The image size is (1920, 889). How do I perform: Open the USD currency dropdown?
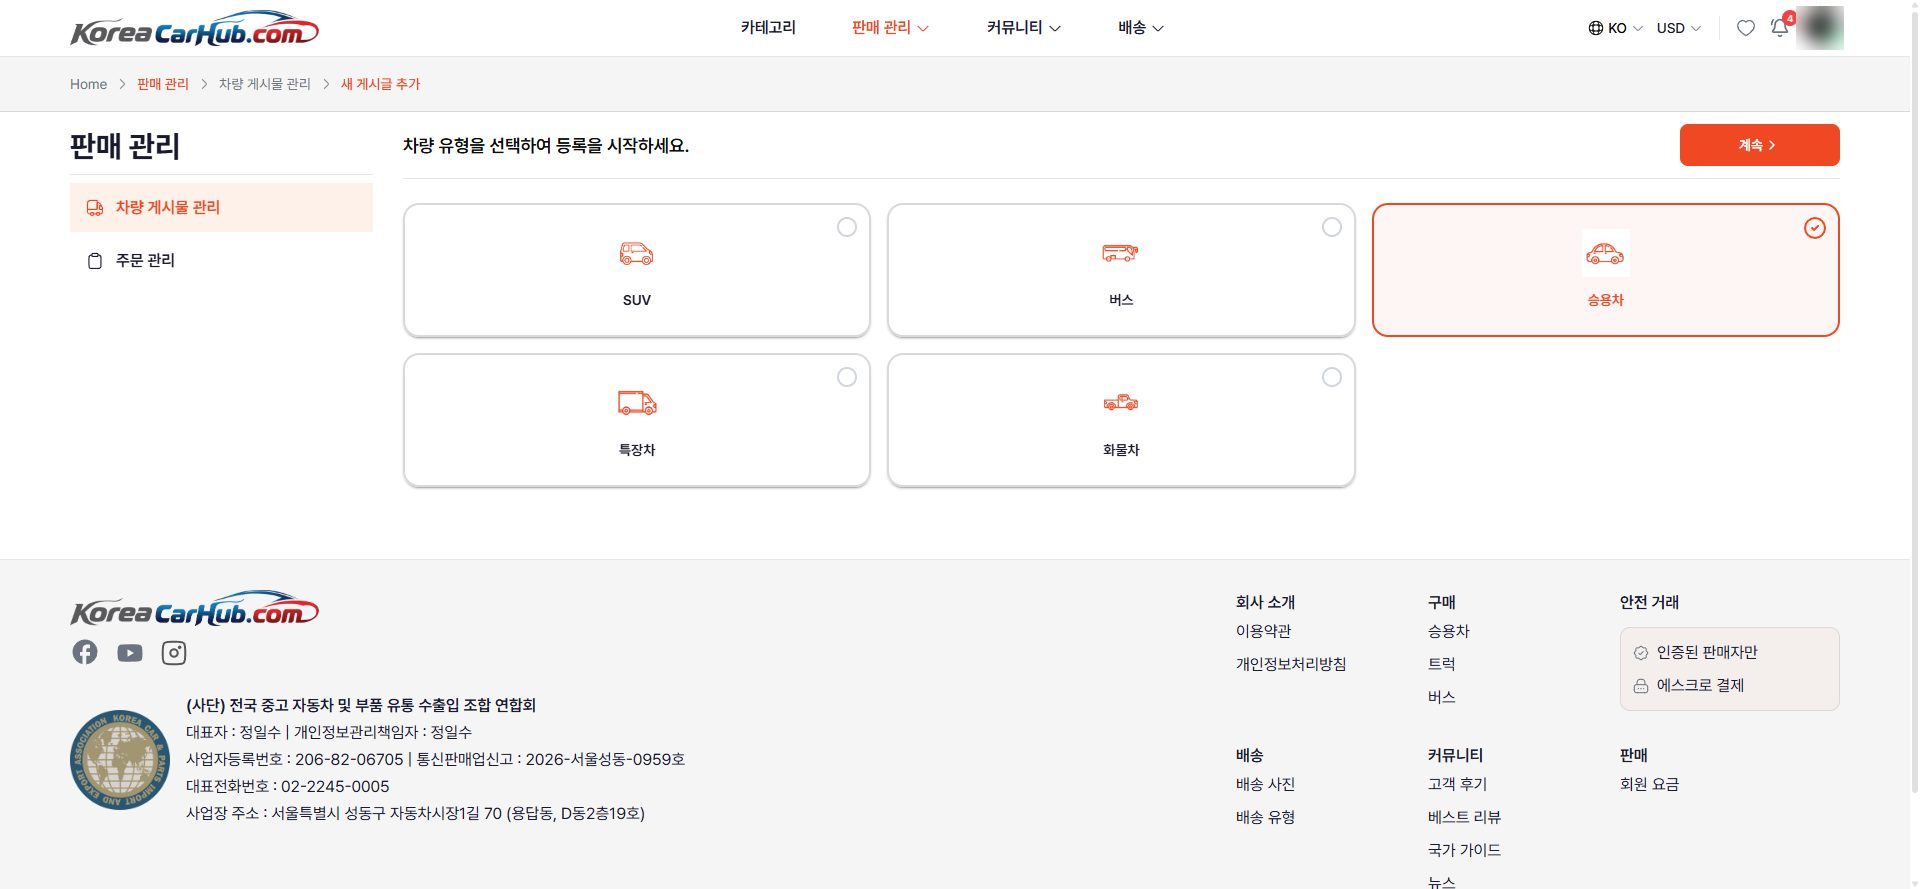click(x=1679, y=28)
